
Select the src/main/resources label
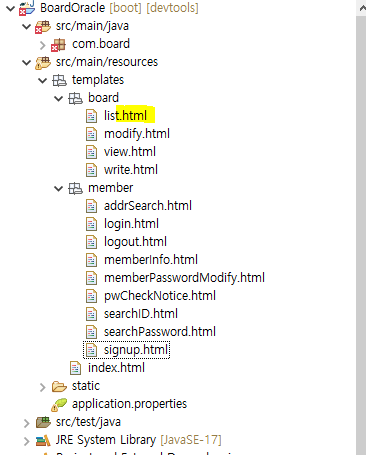pyautogui.click(x=107, y=62)
